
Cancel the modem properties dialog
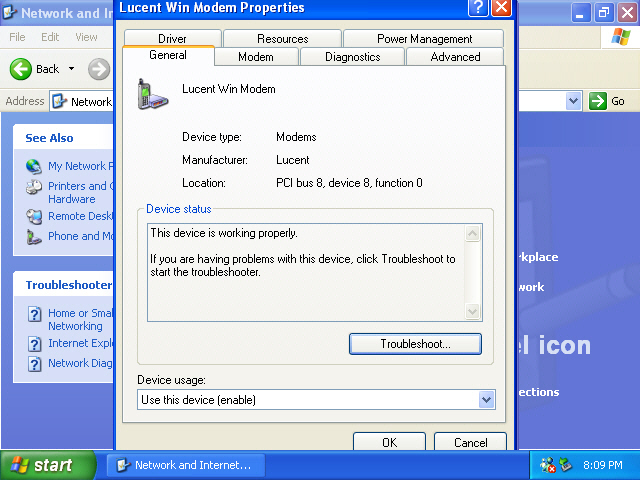(470, 442)
